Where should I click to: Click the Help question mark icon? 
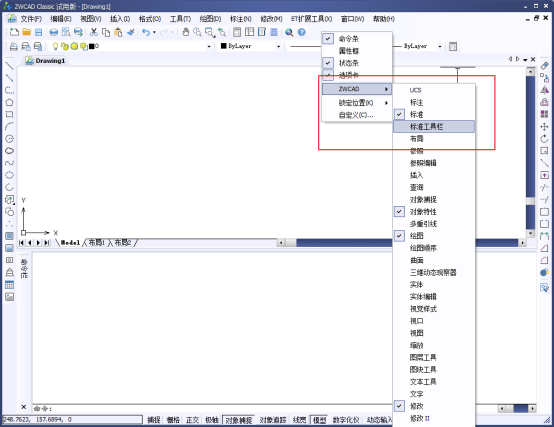click(301, 32)
